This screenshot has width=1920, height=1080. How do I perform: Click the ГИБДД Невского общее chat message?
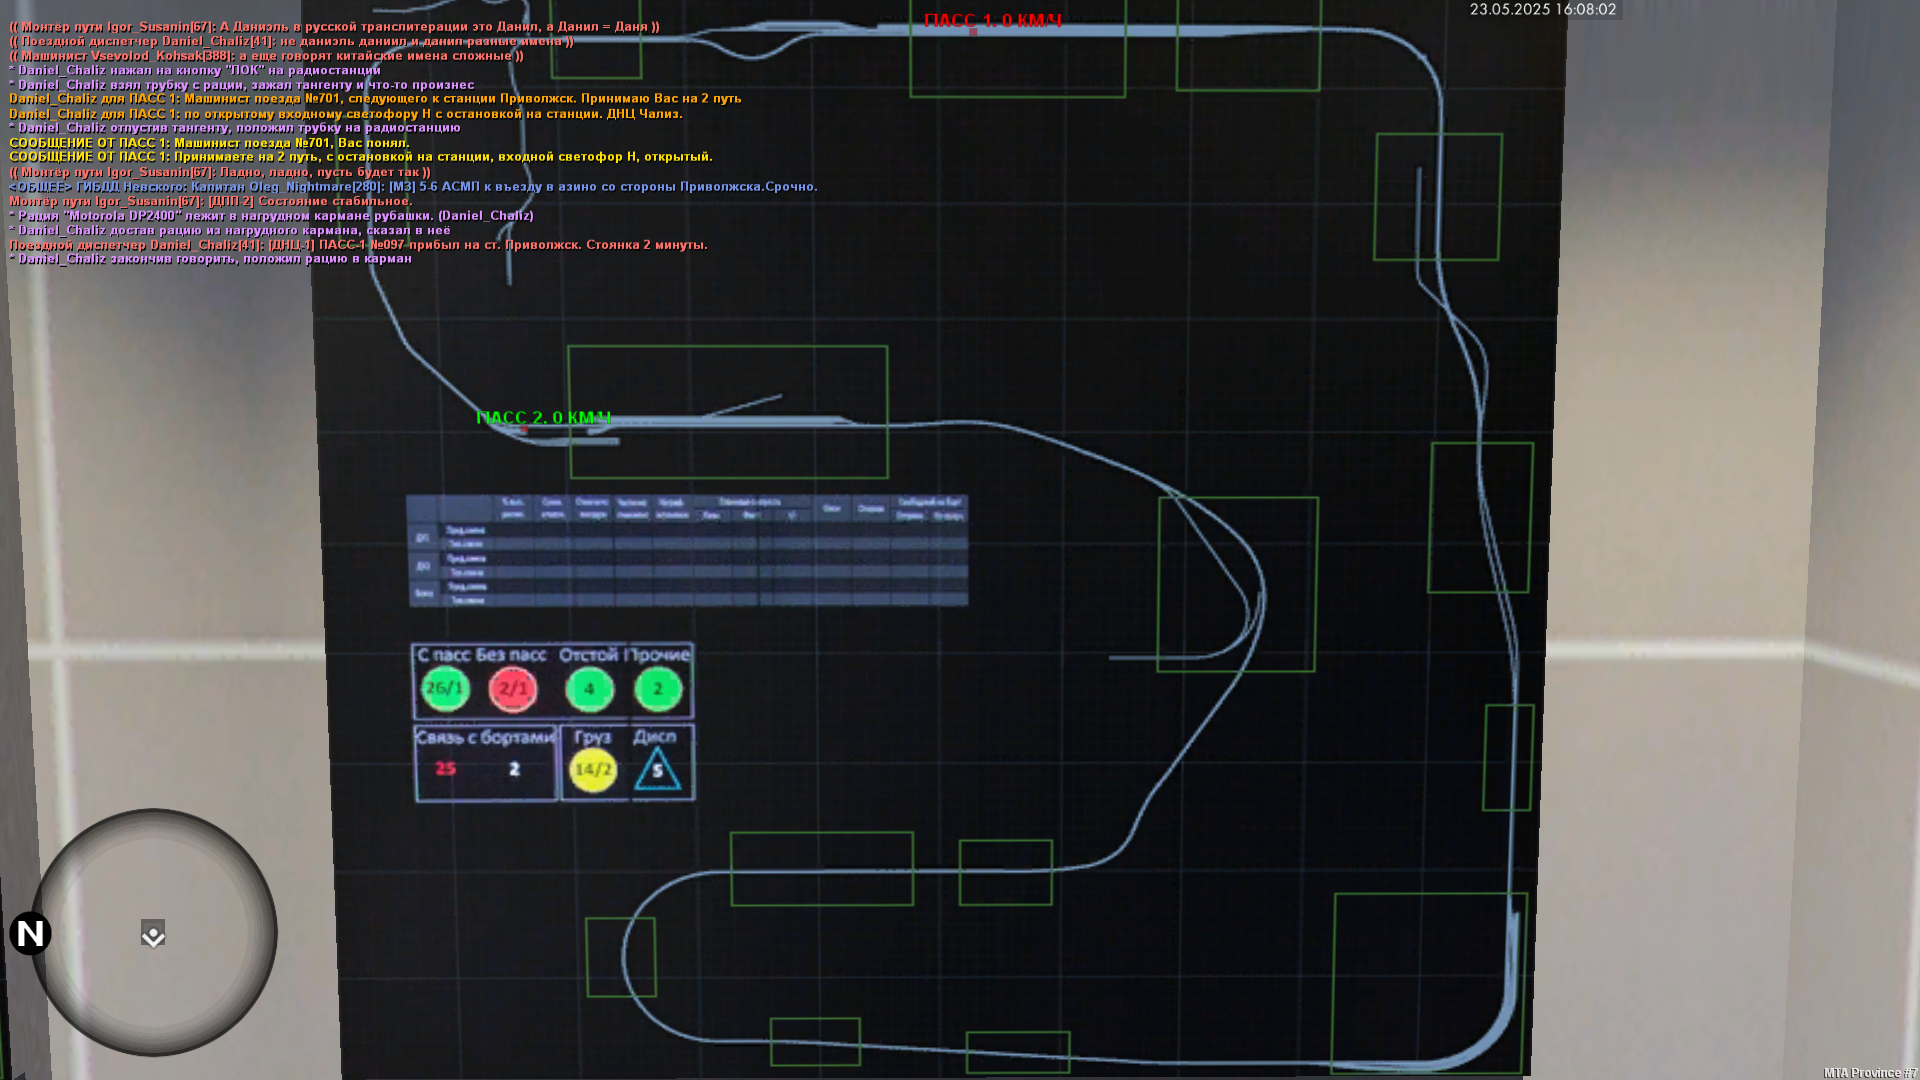[413, 187]
